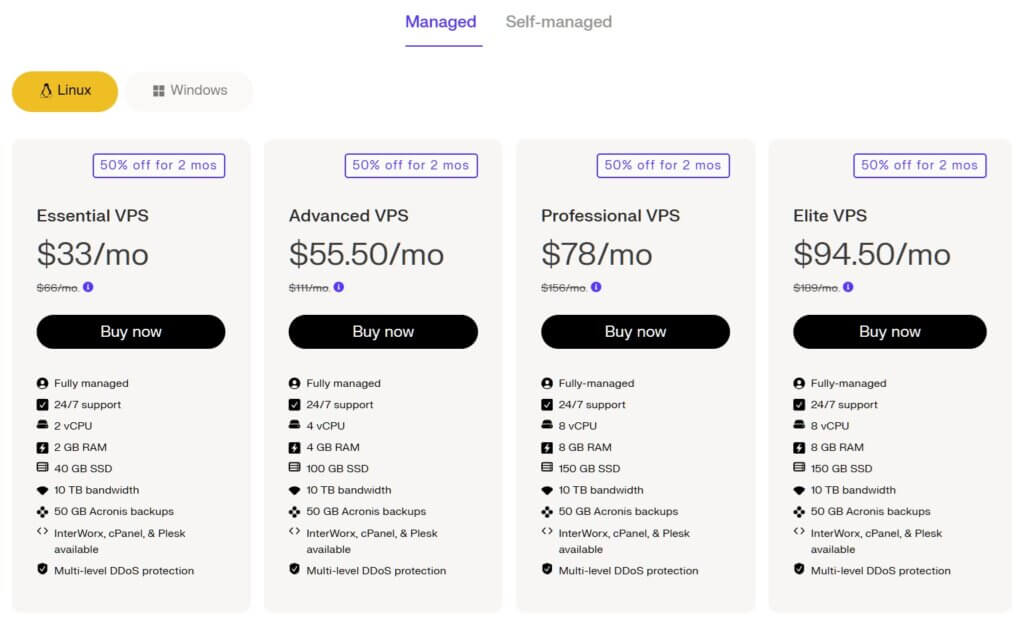Click info icon beside Elite VPS $189/mo price
1024x627 pixels.
pyautogui.click(x=848, y=287)
